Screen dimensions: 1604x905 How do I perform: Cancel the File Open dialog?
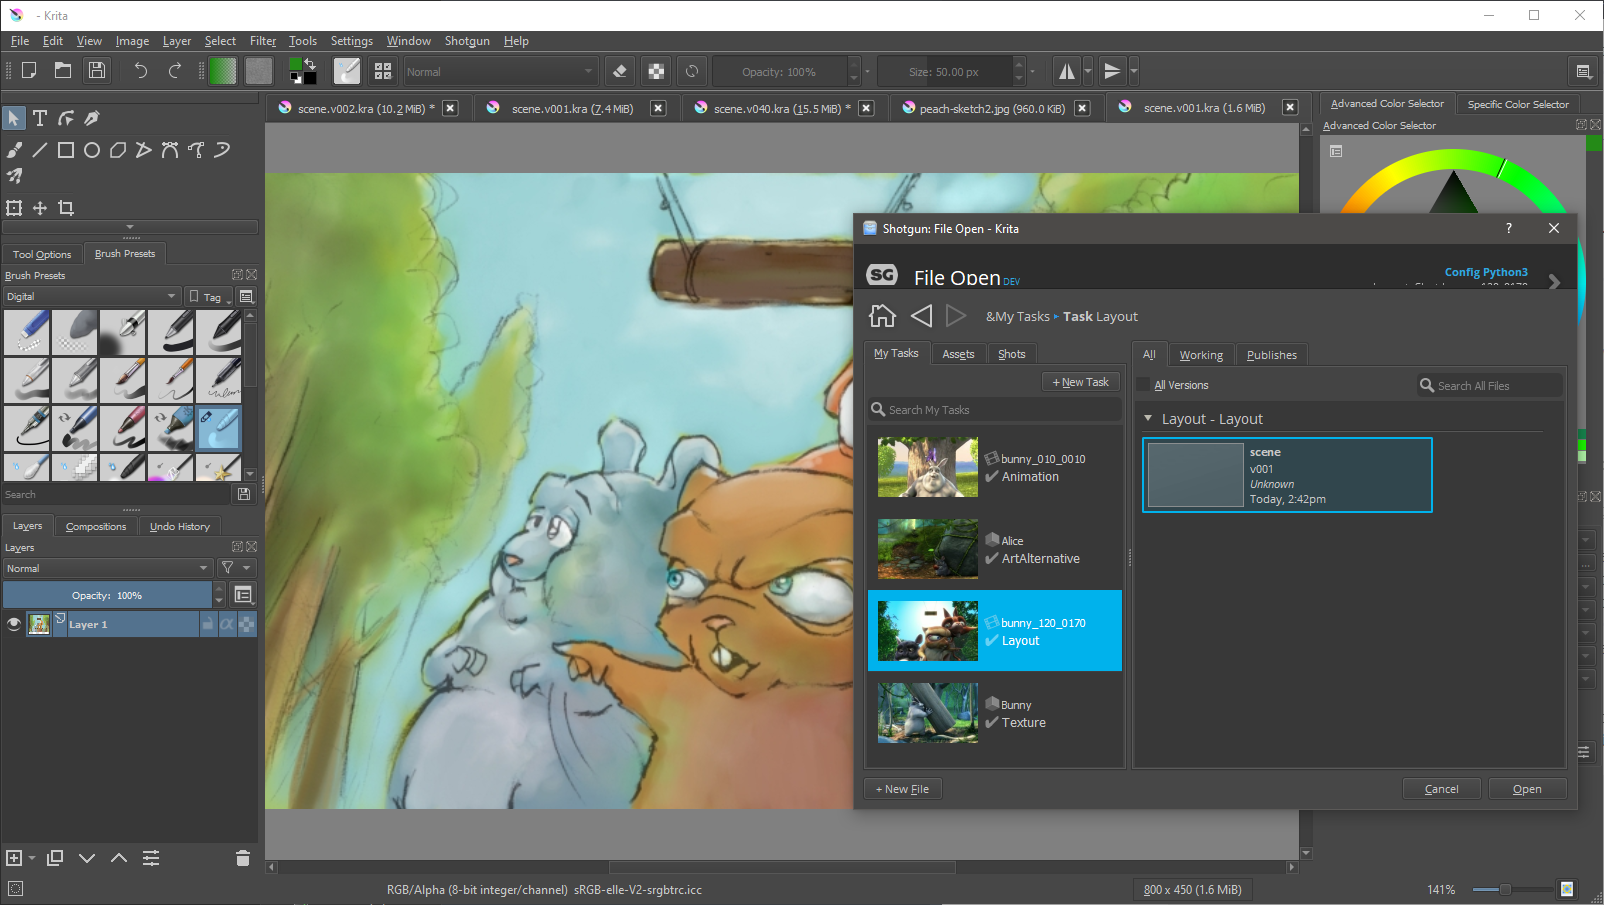click(1442, 789)
